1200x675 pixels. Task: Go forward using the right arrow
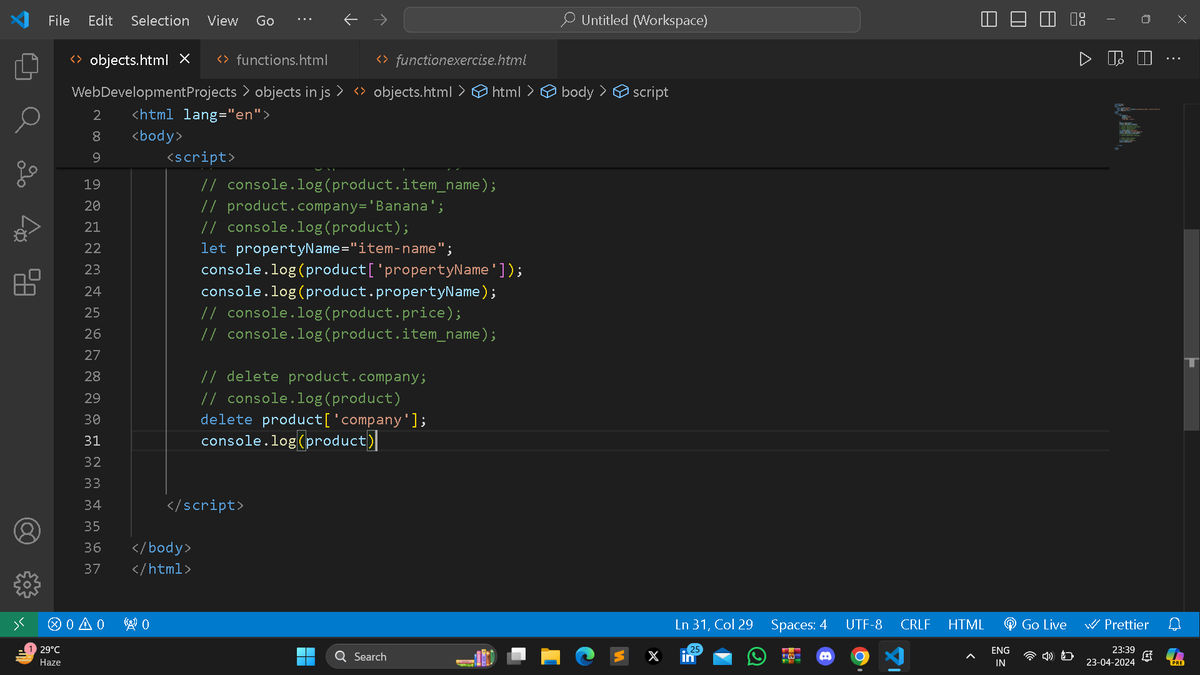click(381, 20)
